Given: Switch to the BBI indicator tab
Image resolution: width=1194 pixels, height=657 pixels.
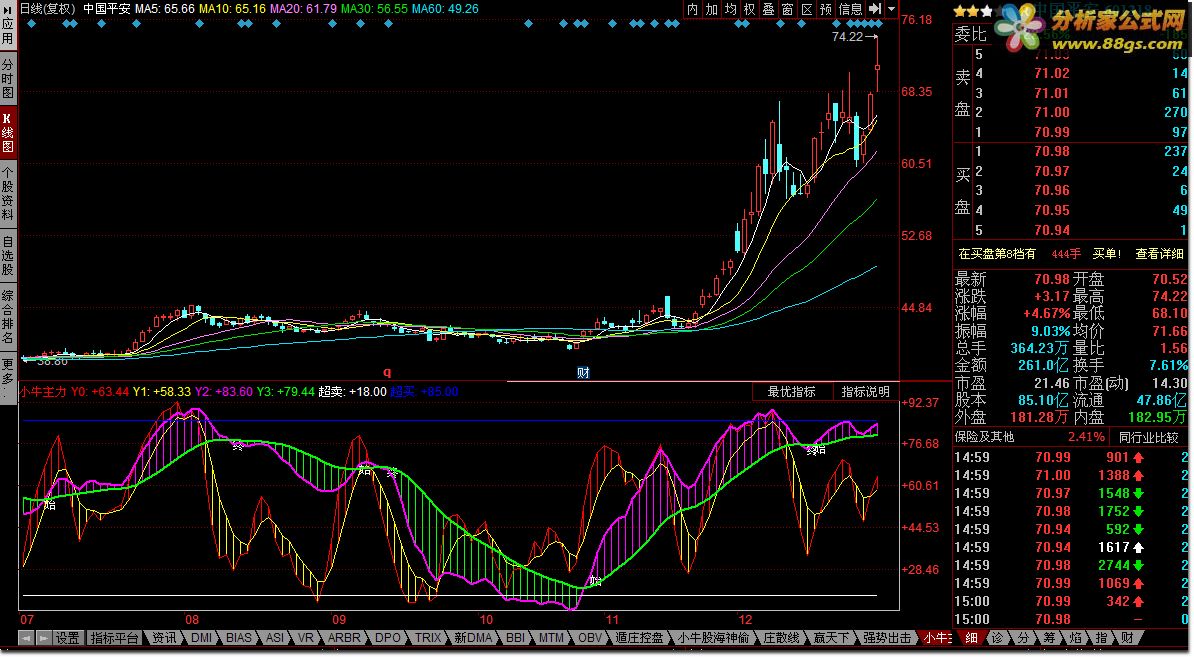Looking at the screenshot, I should coord(515,638).
